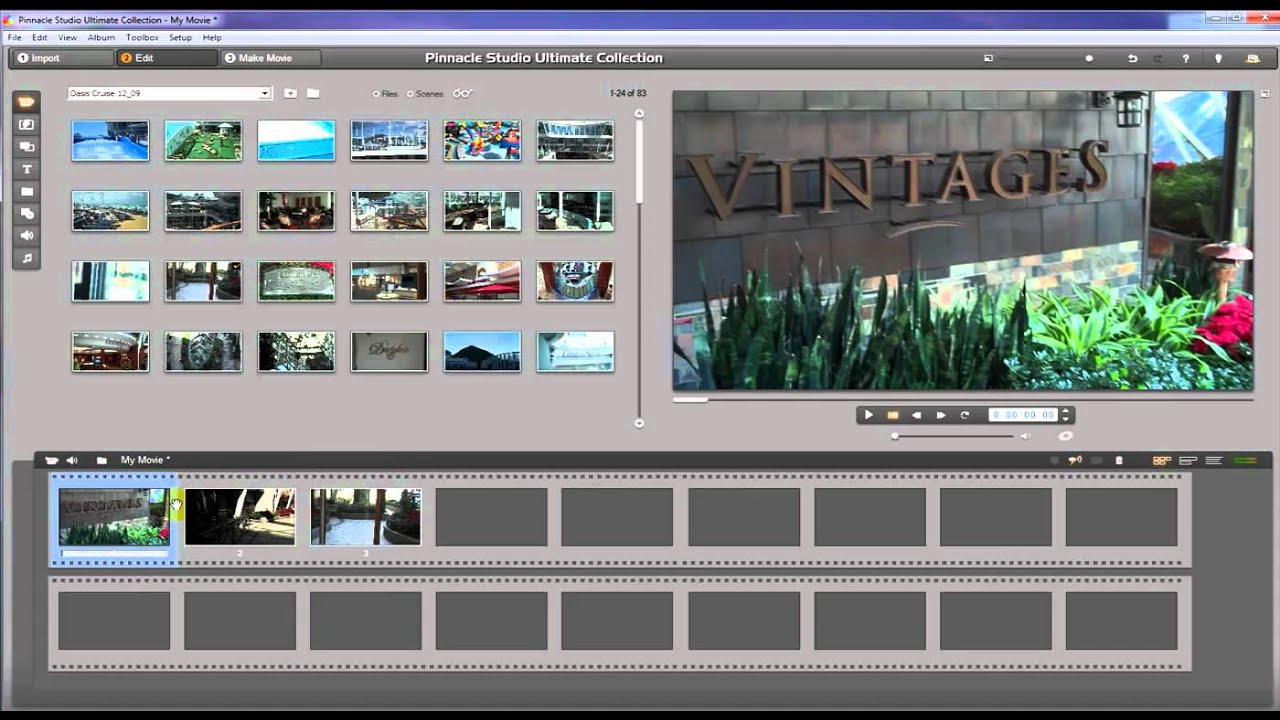Viewport: 1280px width, 720px height.
Task: Open the Transitions album tab
Action: (26, 125)
